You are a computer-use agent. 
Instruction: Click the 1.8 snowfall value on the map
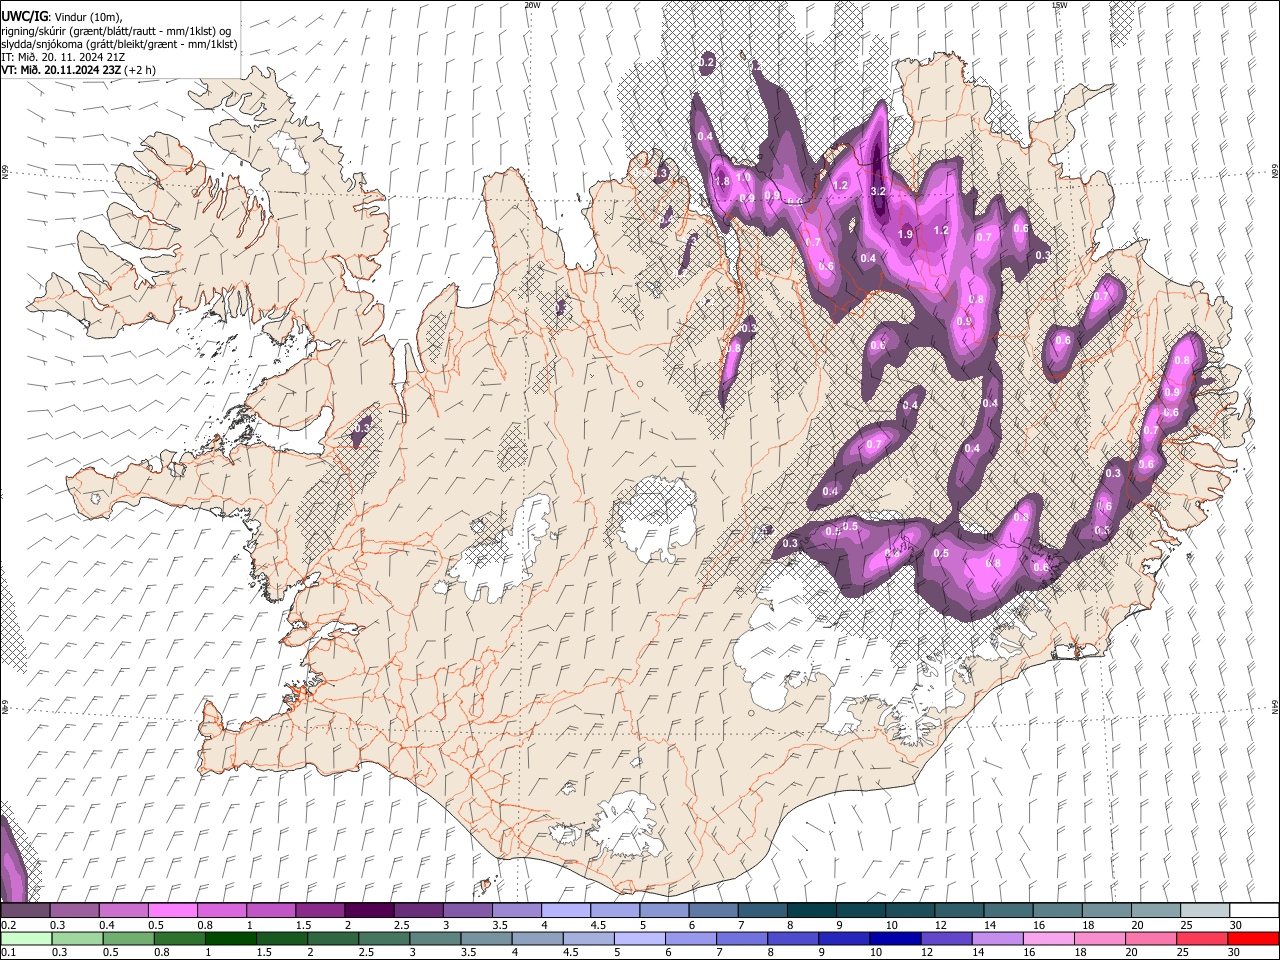pyautogui.click(x=723, y=181)
